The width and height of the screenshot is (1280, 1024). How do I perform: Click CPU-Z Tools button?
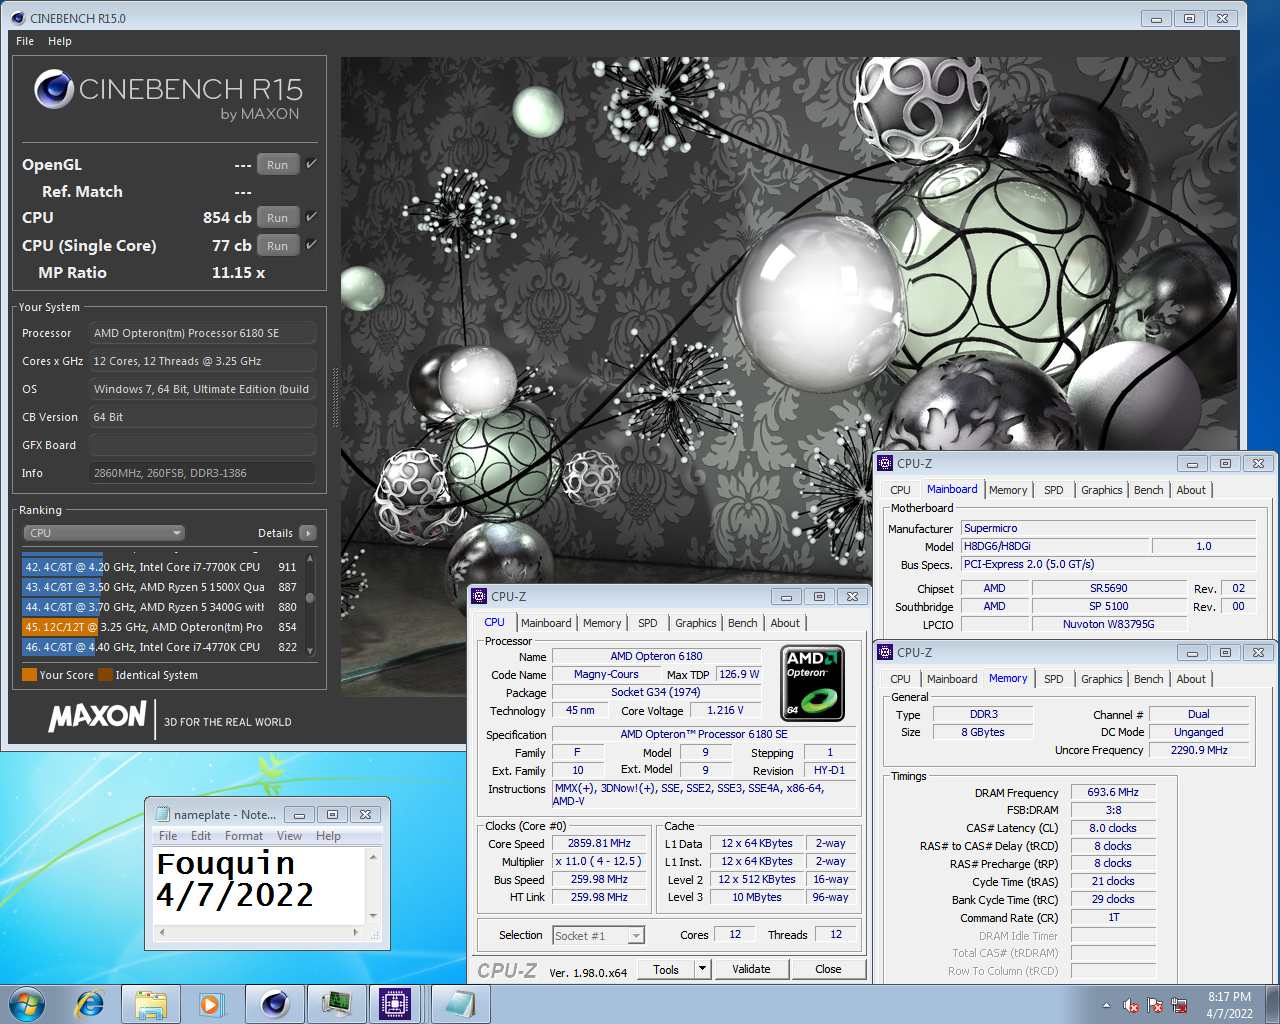(x=666, y=969)
